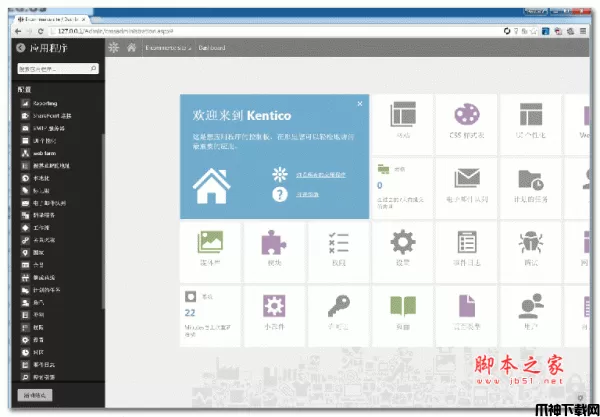The image size is (600, 417).
Task: Open the SharePoint item in the sidebar
Action: point(46,116)
